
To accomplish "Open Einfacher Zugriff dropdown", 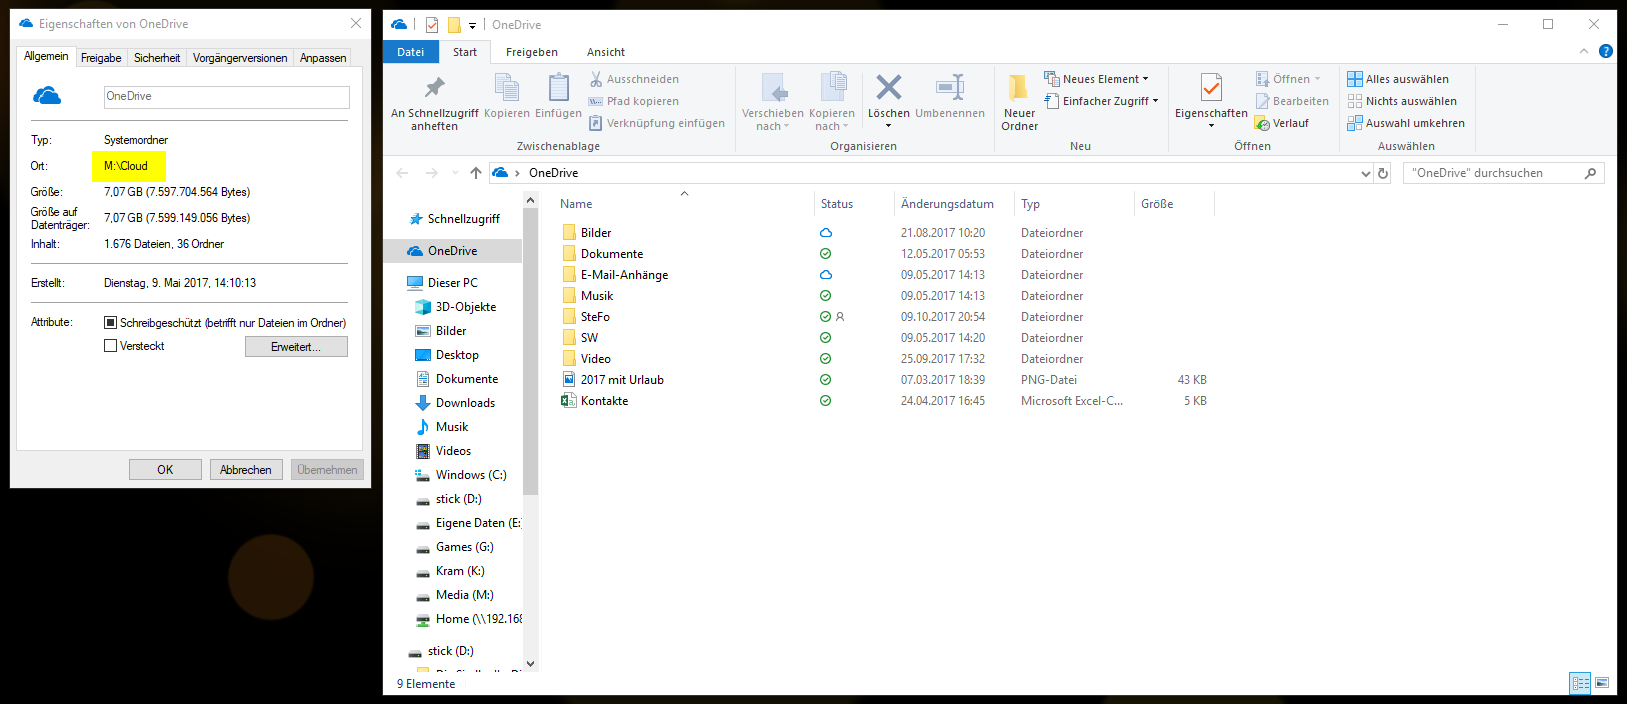I will click(x=1101, y=101).
